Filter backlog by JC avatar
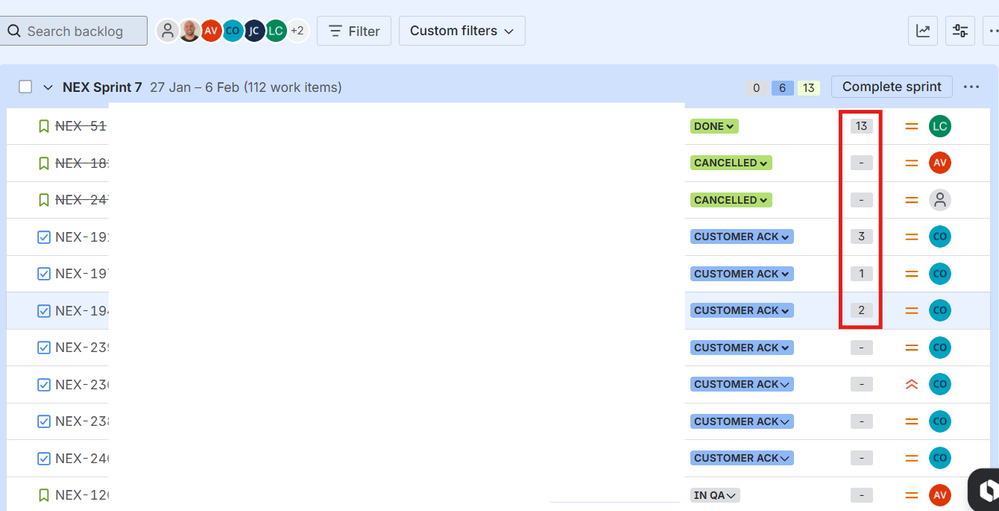999x511 pixels. tap(254, 31)
